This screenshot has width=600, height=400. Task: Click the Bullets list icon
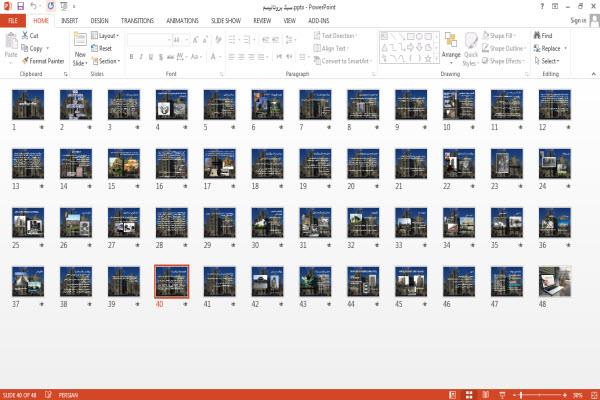[233, 40]
